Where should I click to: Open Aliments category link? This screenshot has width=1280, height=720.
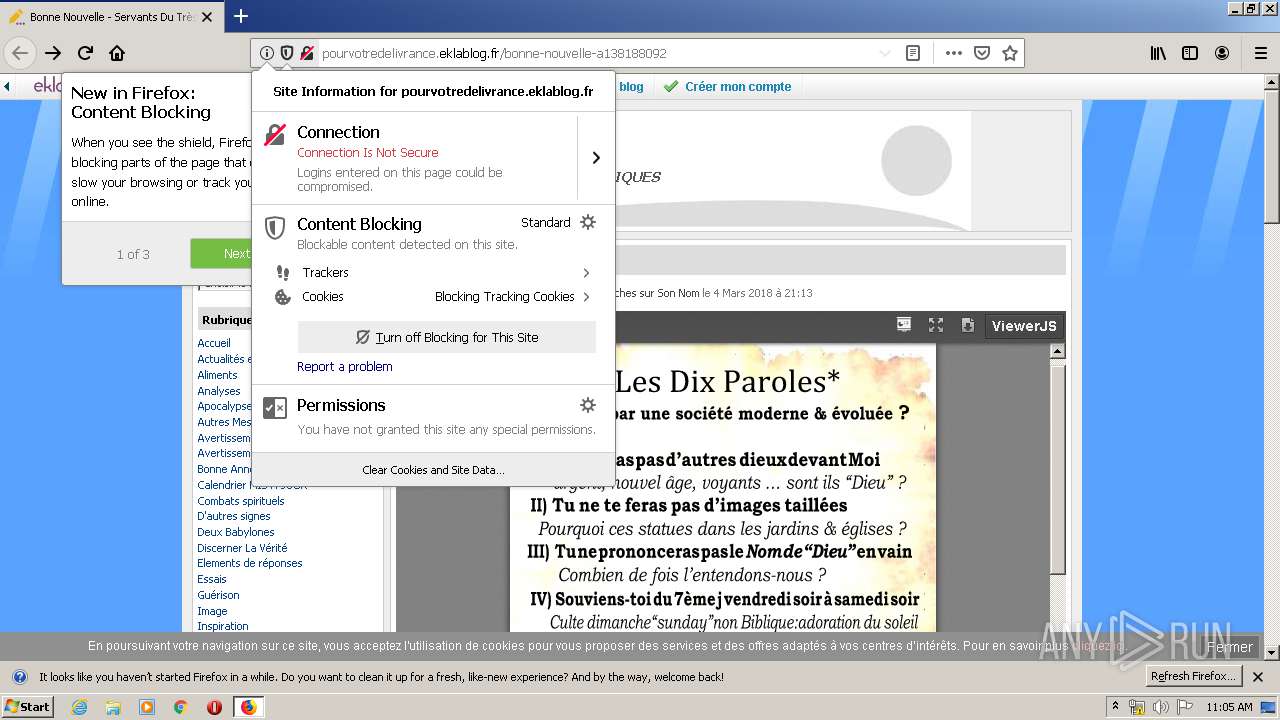[x=217, y=375]
